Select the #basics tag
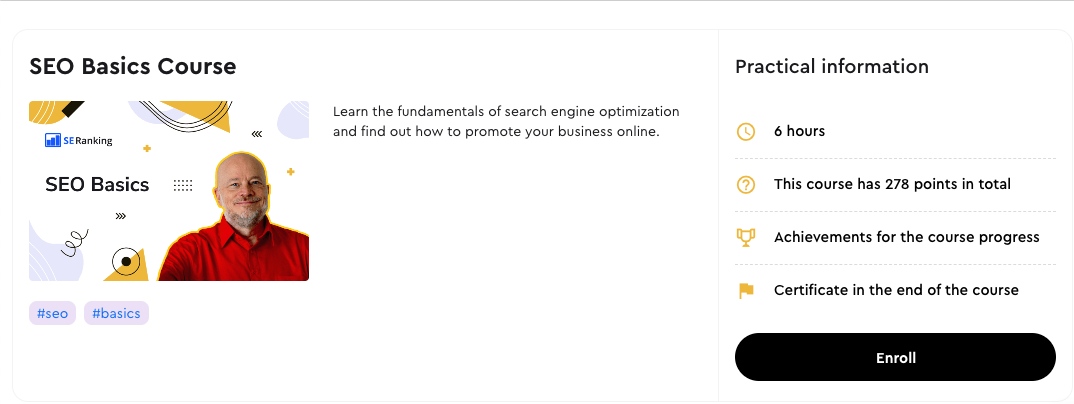 click(116, 314)
